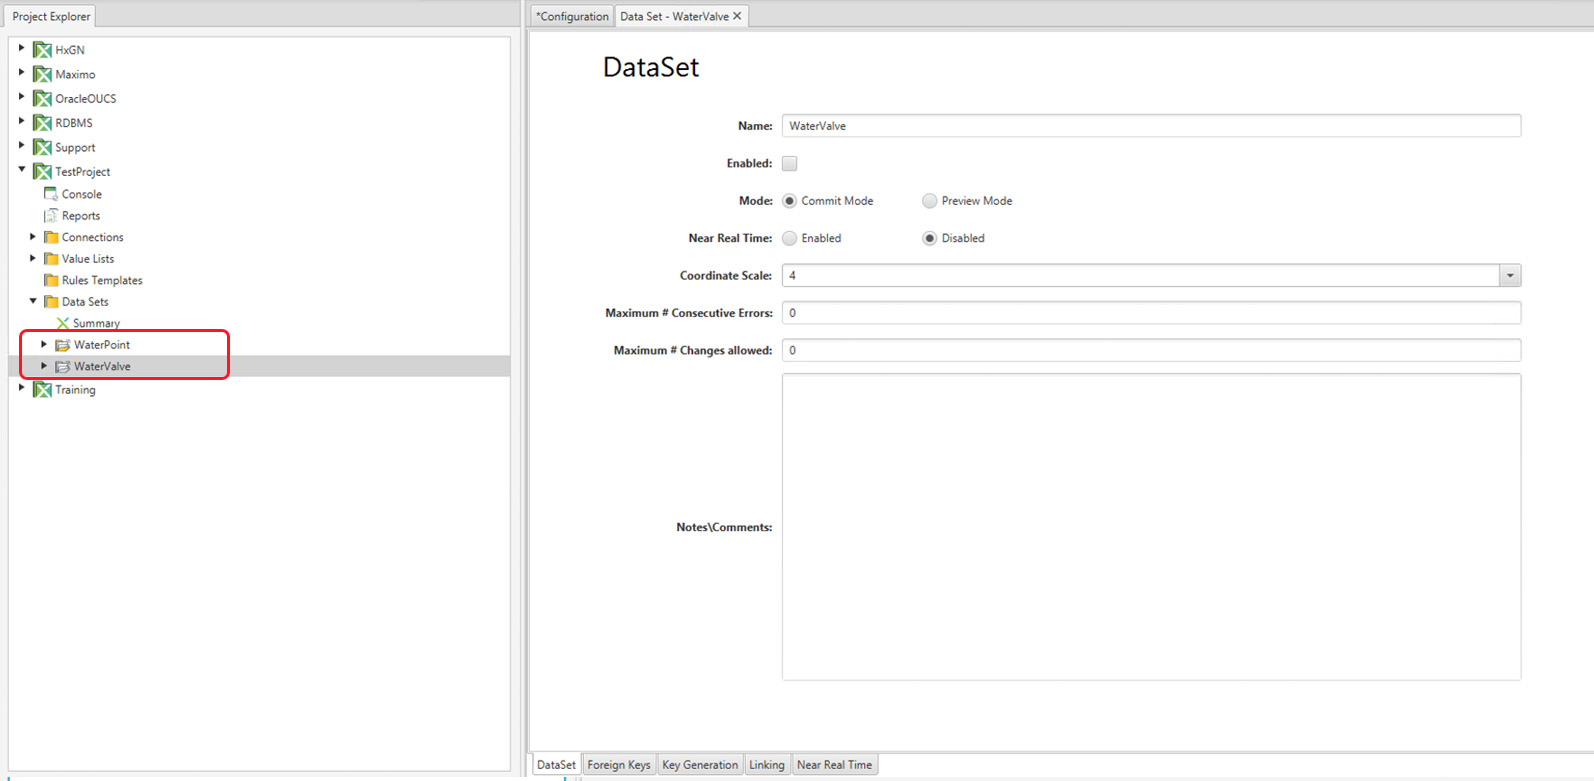Image resolution: width=1594 pixels, height=781 pixels.
Task: Click the WaterPoint data set icon
Action: tap(63, 345)
